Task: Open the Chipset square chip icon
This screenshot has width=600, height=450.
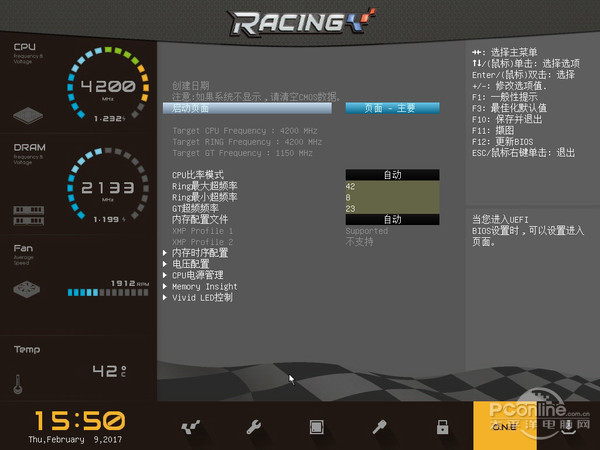Action: pos(316,427)
